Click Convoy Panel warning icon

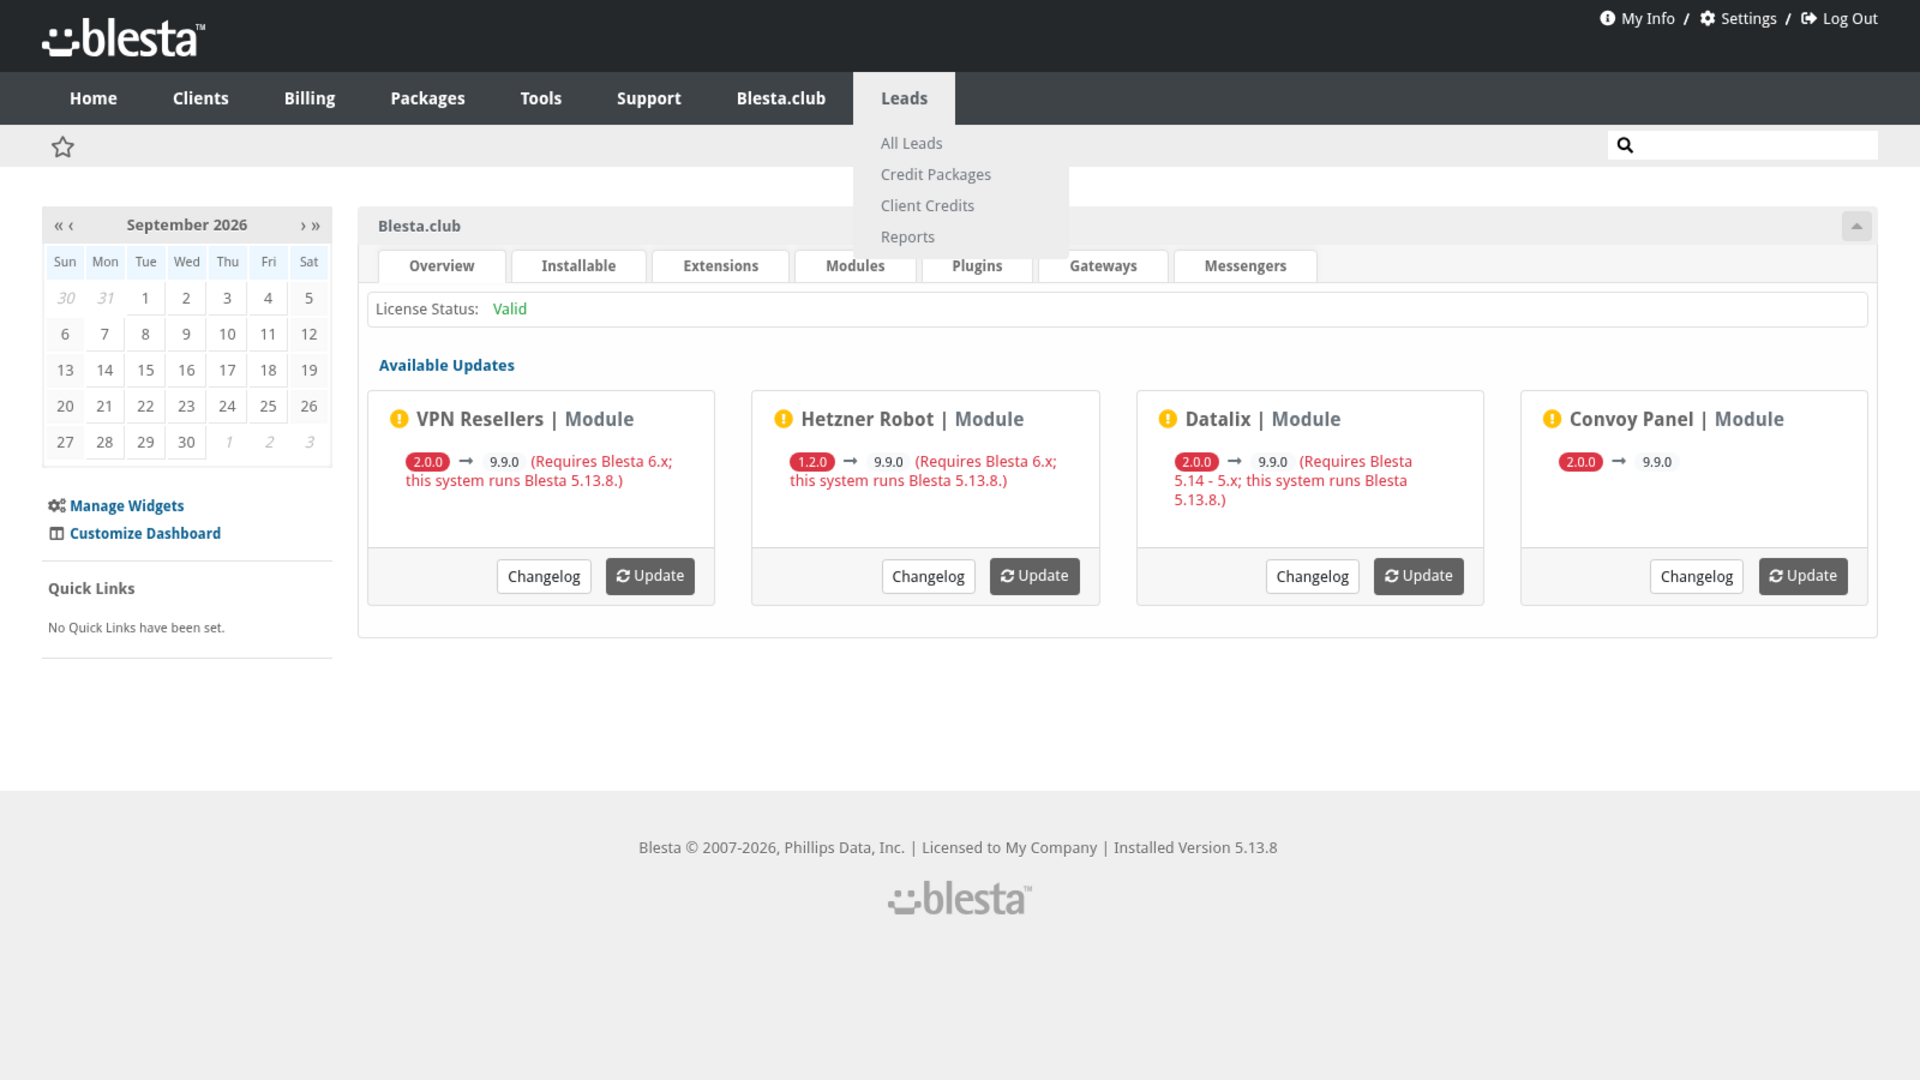coord(1551,419)
